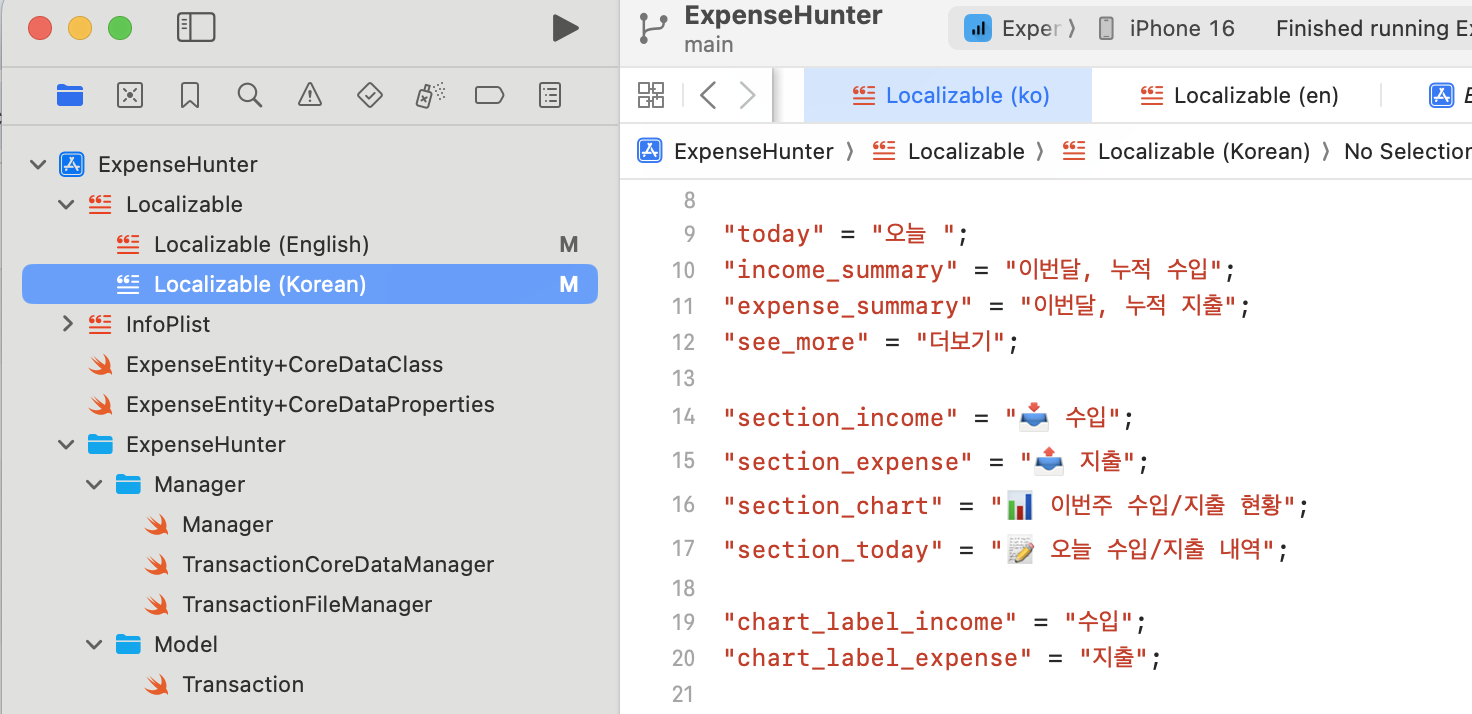
Task: Go forward with the right chevron
Action: (747, 95)
